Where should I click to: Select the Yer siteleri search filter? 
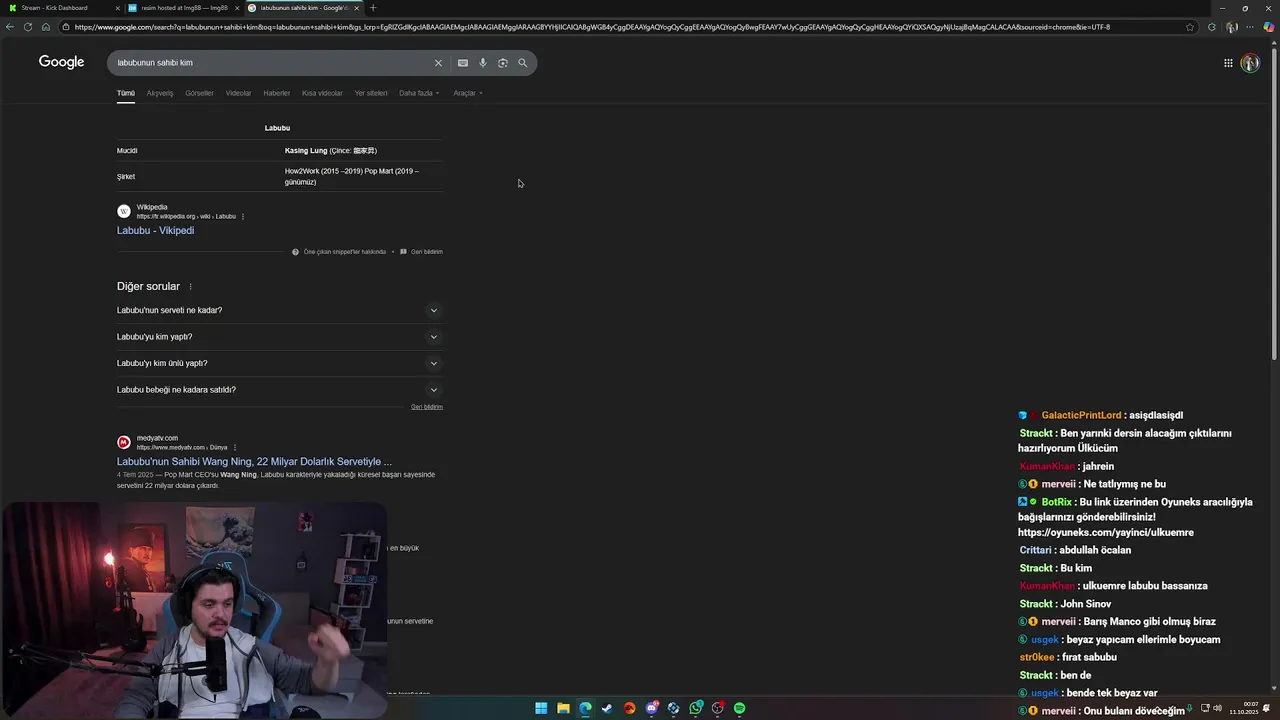(x=371, y=93)
